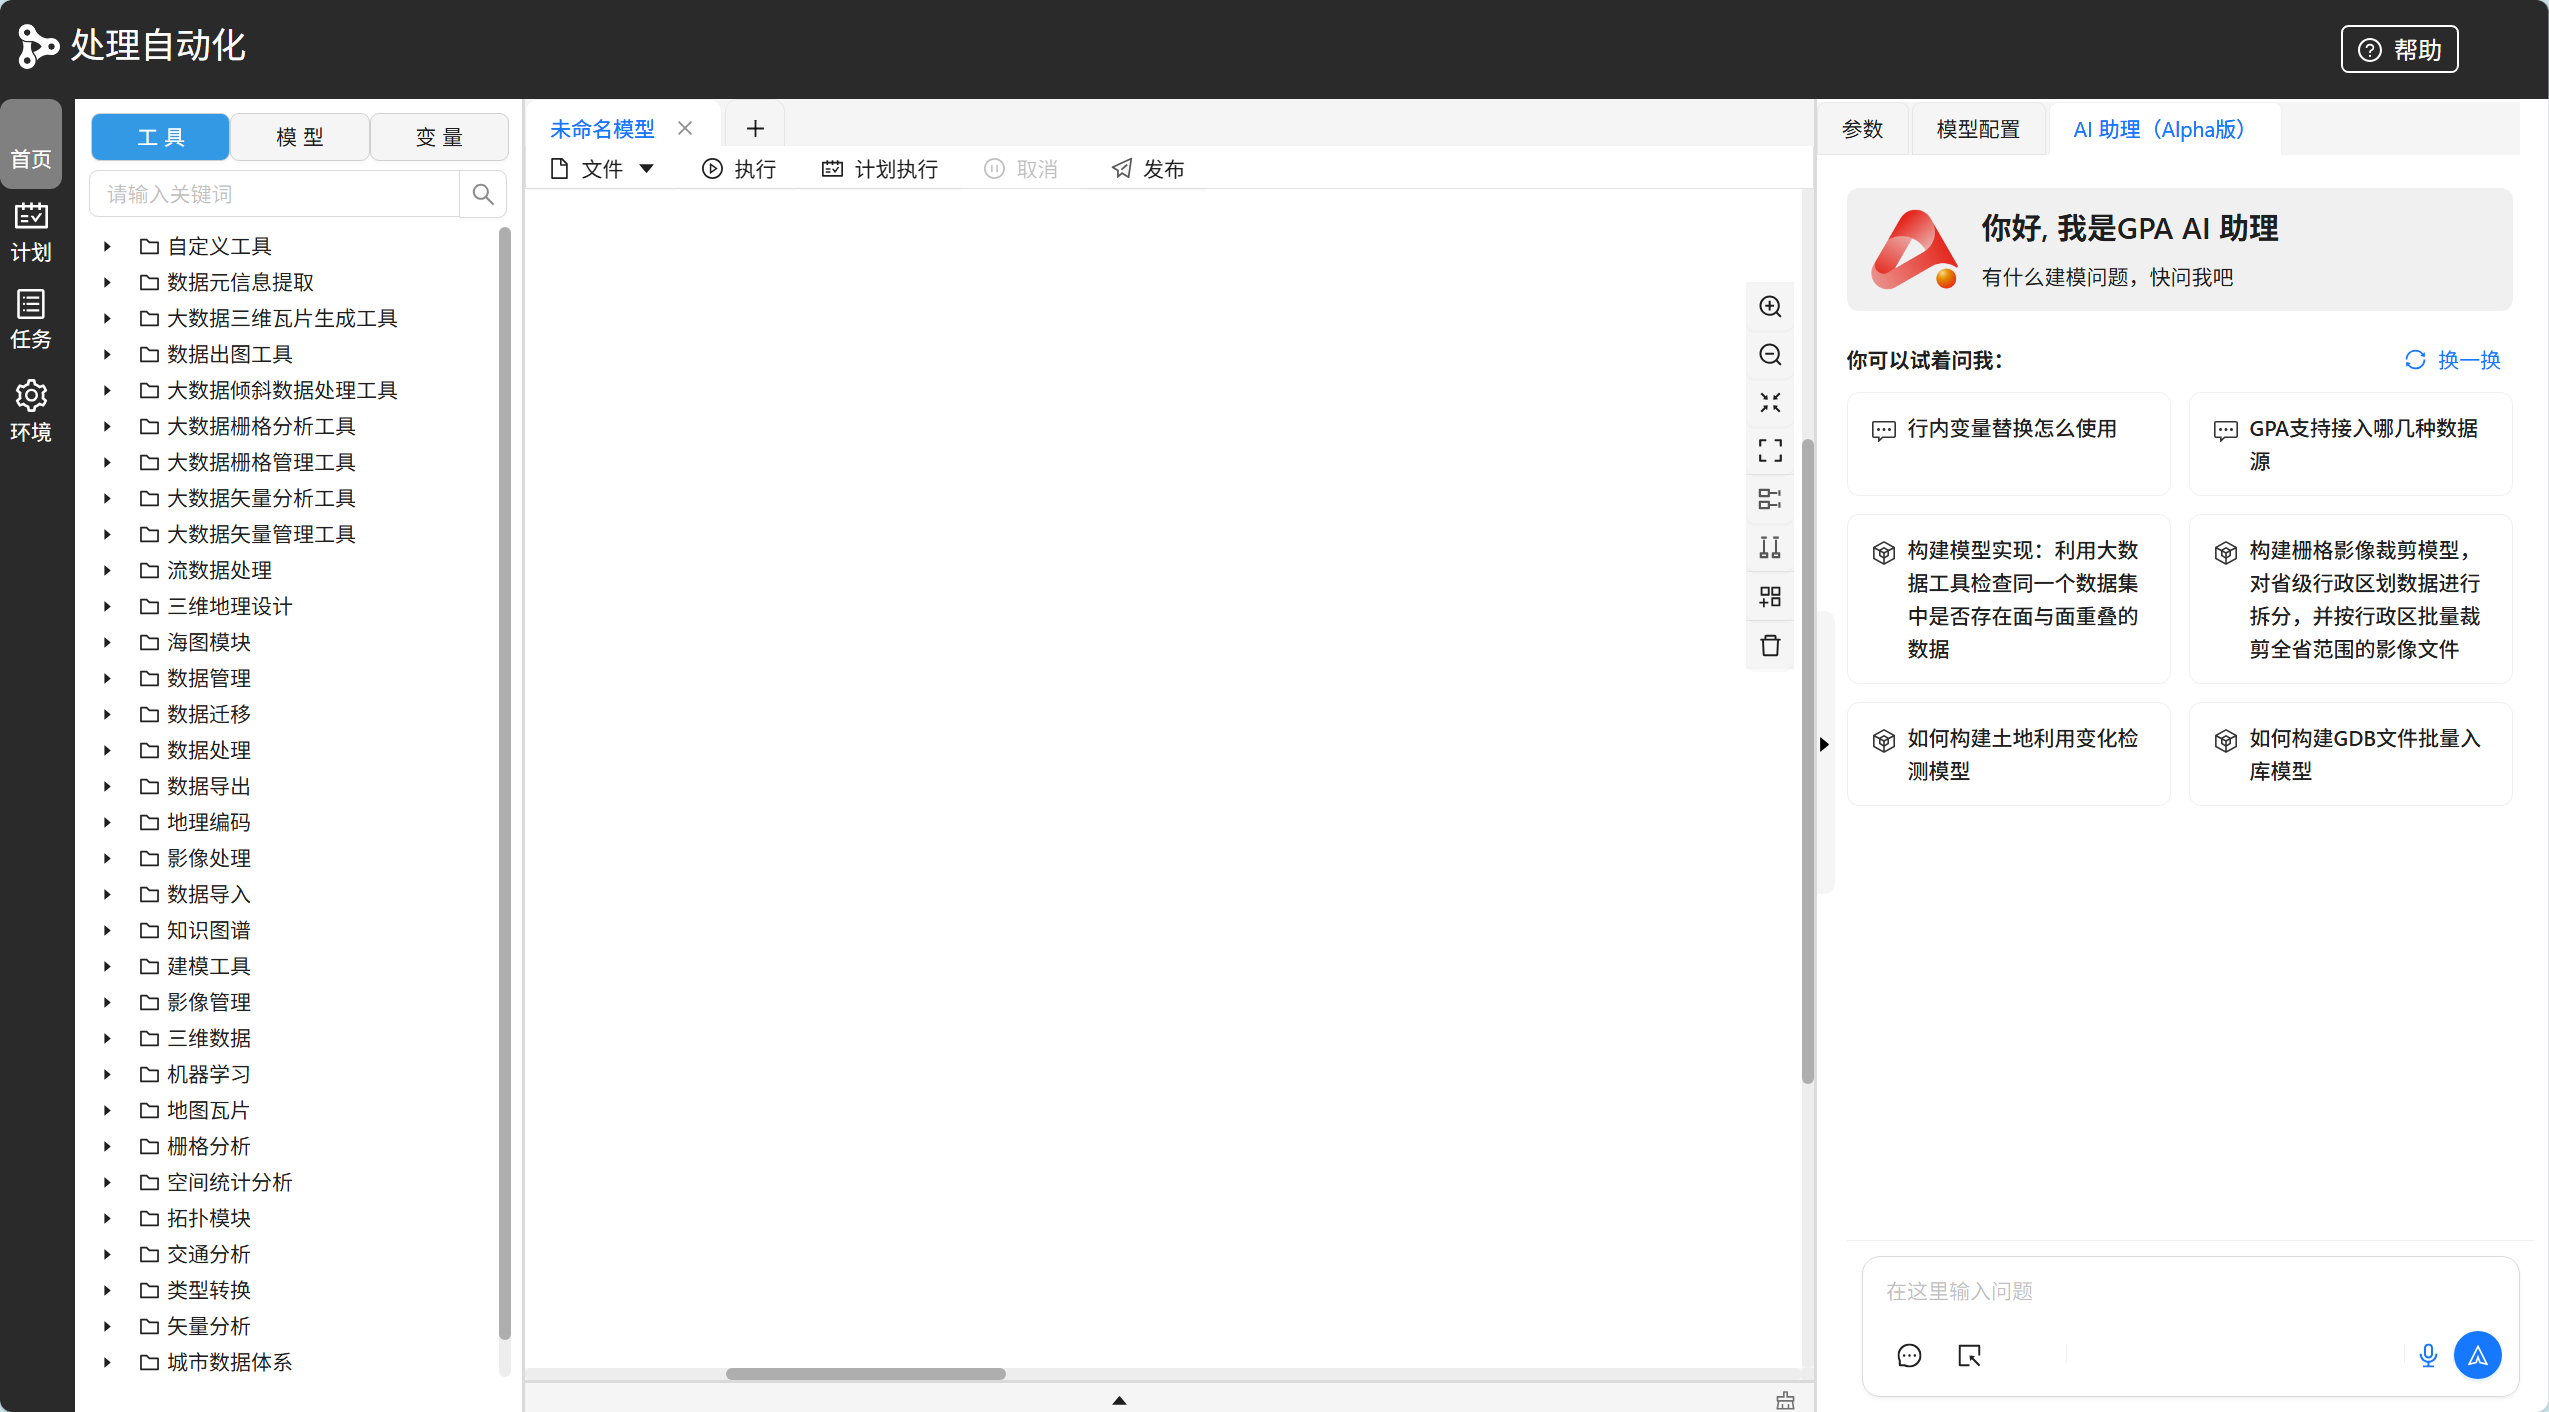The image size is (2549, 1412).
Task: Collapse the right panel arrow handle
Action: tap(1825, 744)
